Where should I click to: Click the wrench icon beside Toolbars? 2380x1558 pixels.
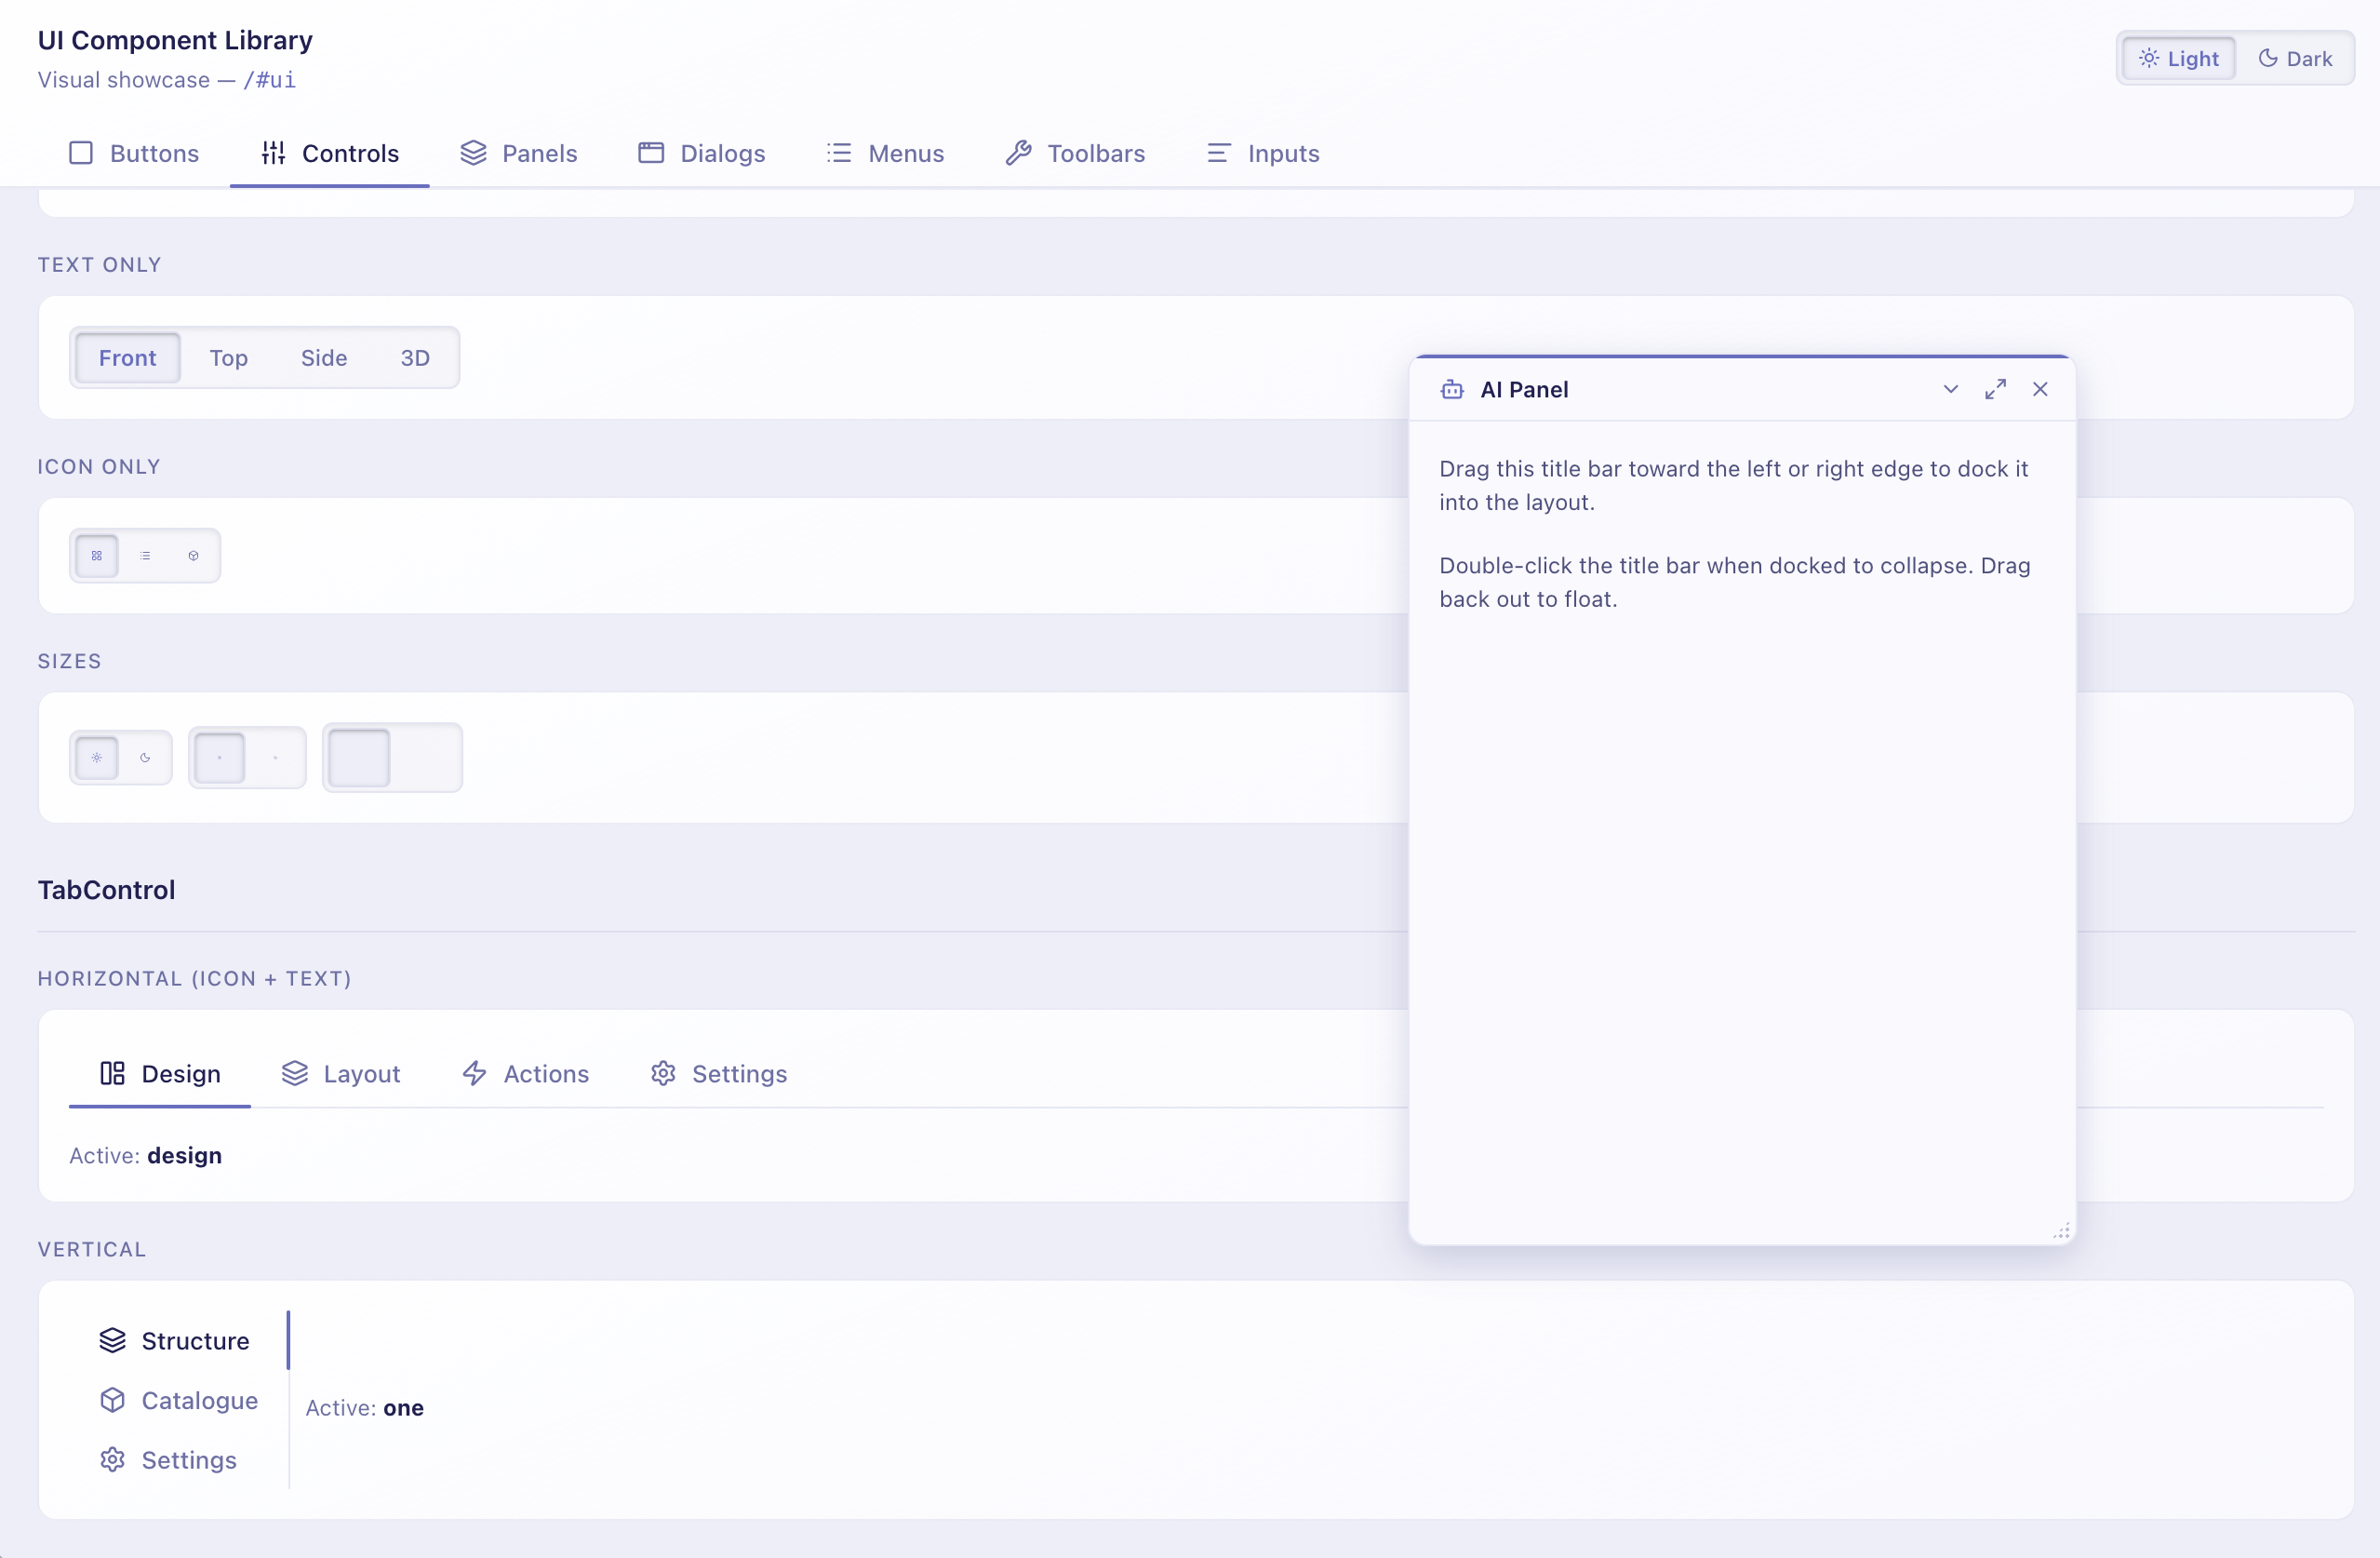pyautogui.click(x=1018, y=153)
